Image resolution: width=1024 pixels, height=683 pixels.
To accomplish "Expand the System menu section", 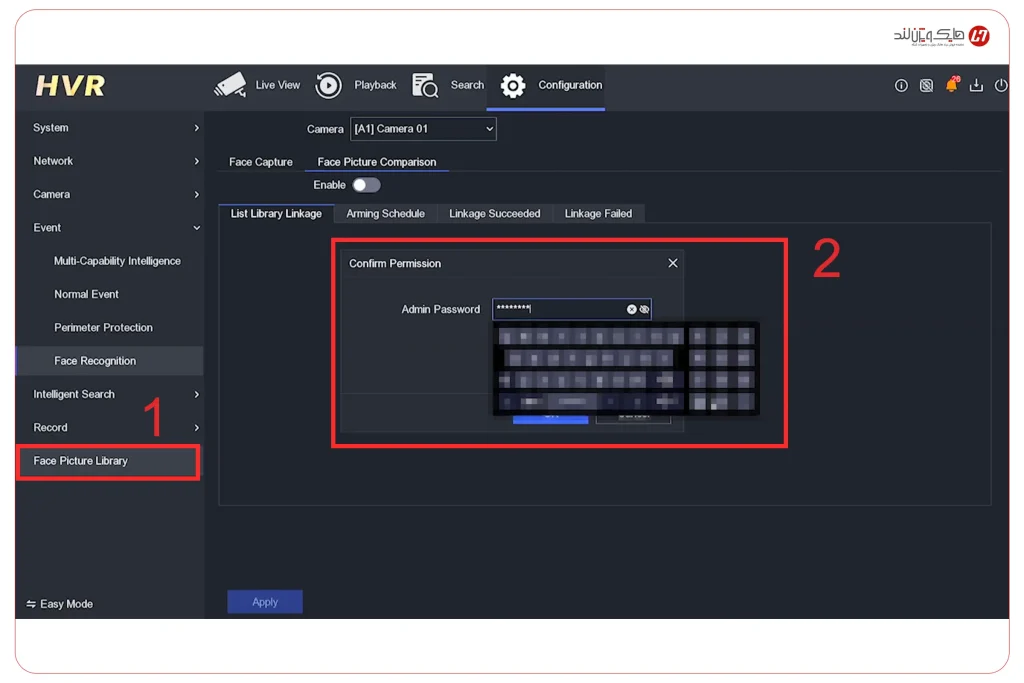I will point(115,128).
